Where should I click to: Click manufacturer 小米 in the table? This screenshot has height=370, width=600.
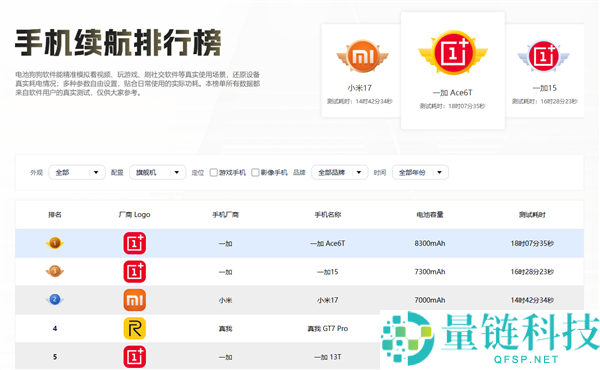tap(225, 300)
